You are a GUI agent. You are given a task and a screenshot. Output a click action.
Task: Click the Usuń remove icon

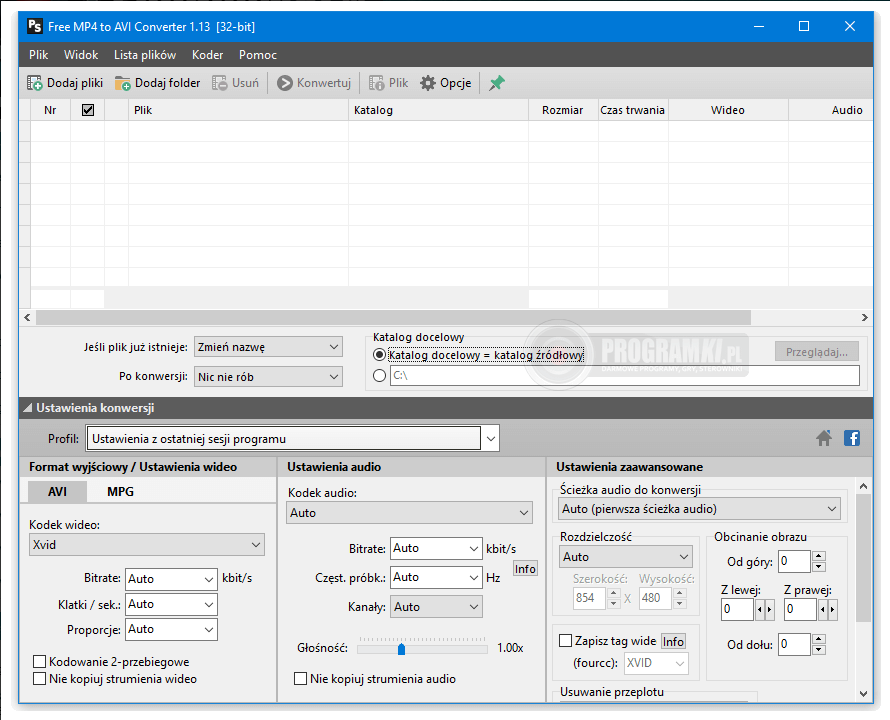click(x=220, y=83)
